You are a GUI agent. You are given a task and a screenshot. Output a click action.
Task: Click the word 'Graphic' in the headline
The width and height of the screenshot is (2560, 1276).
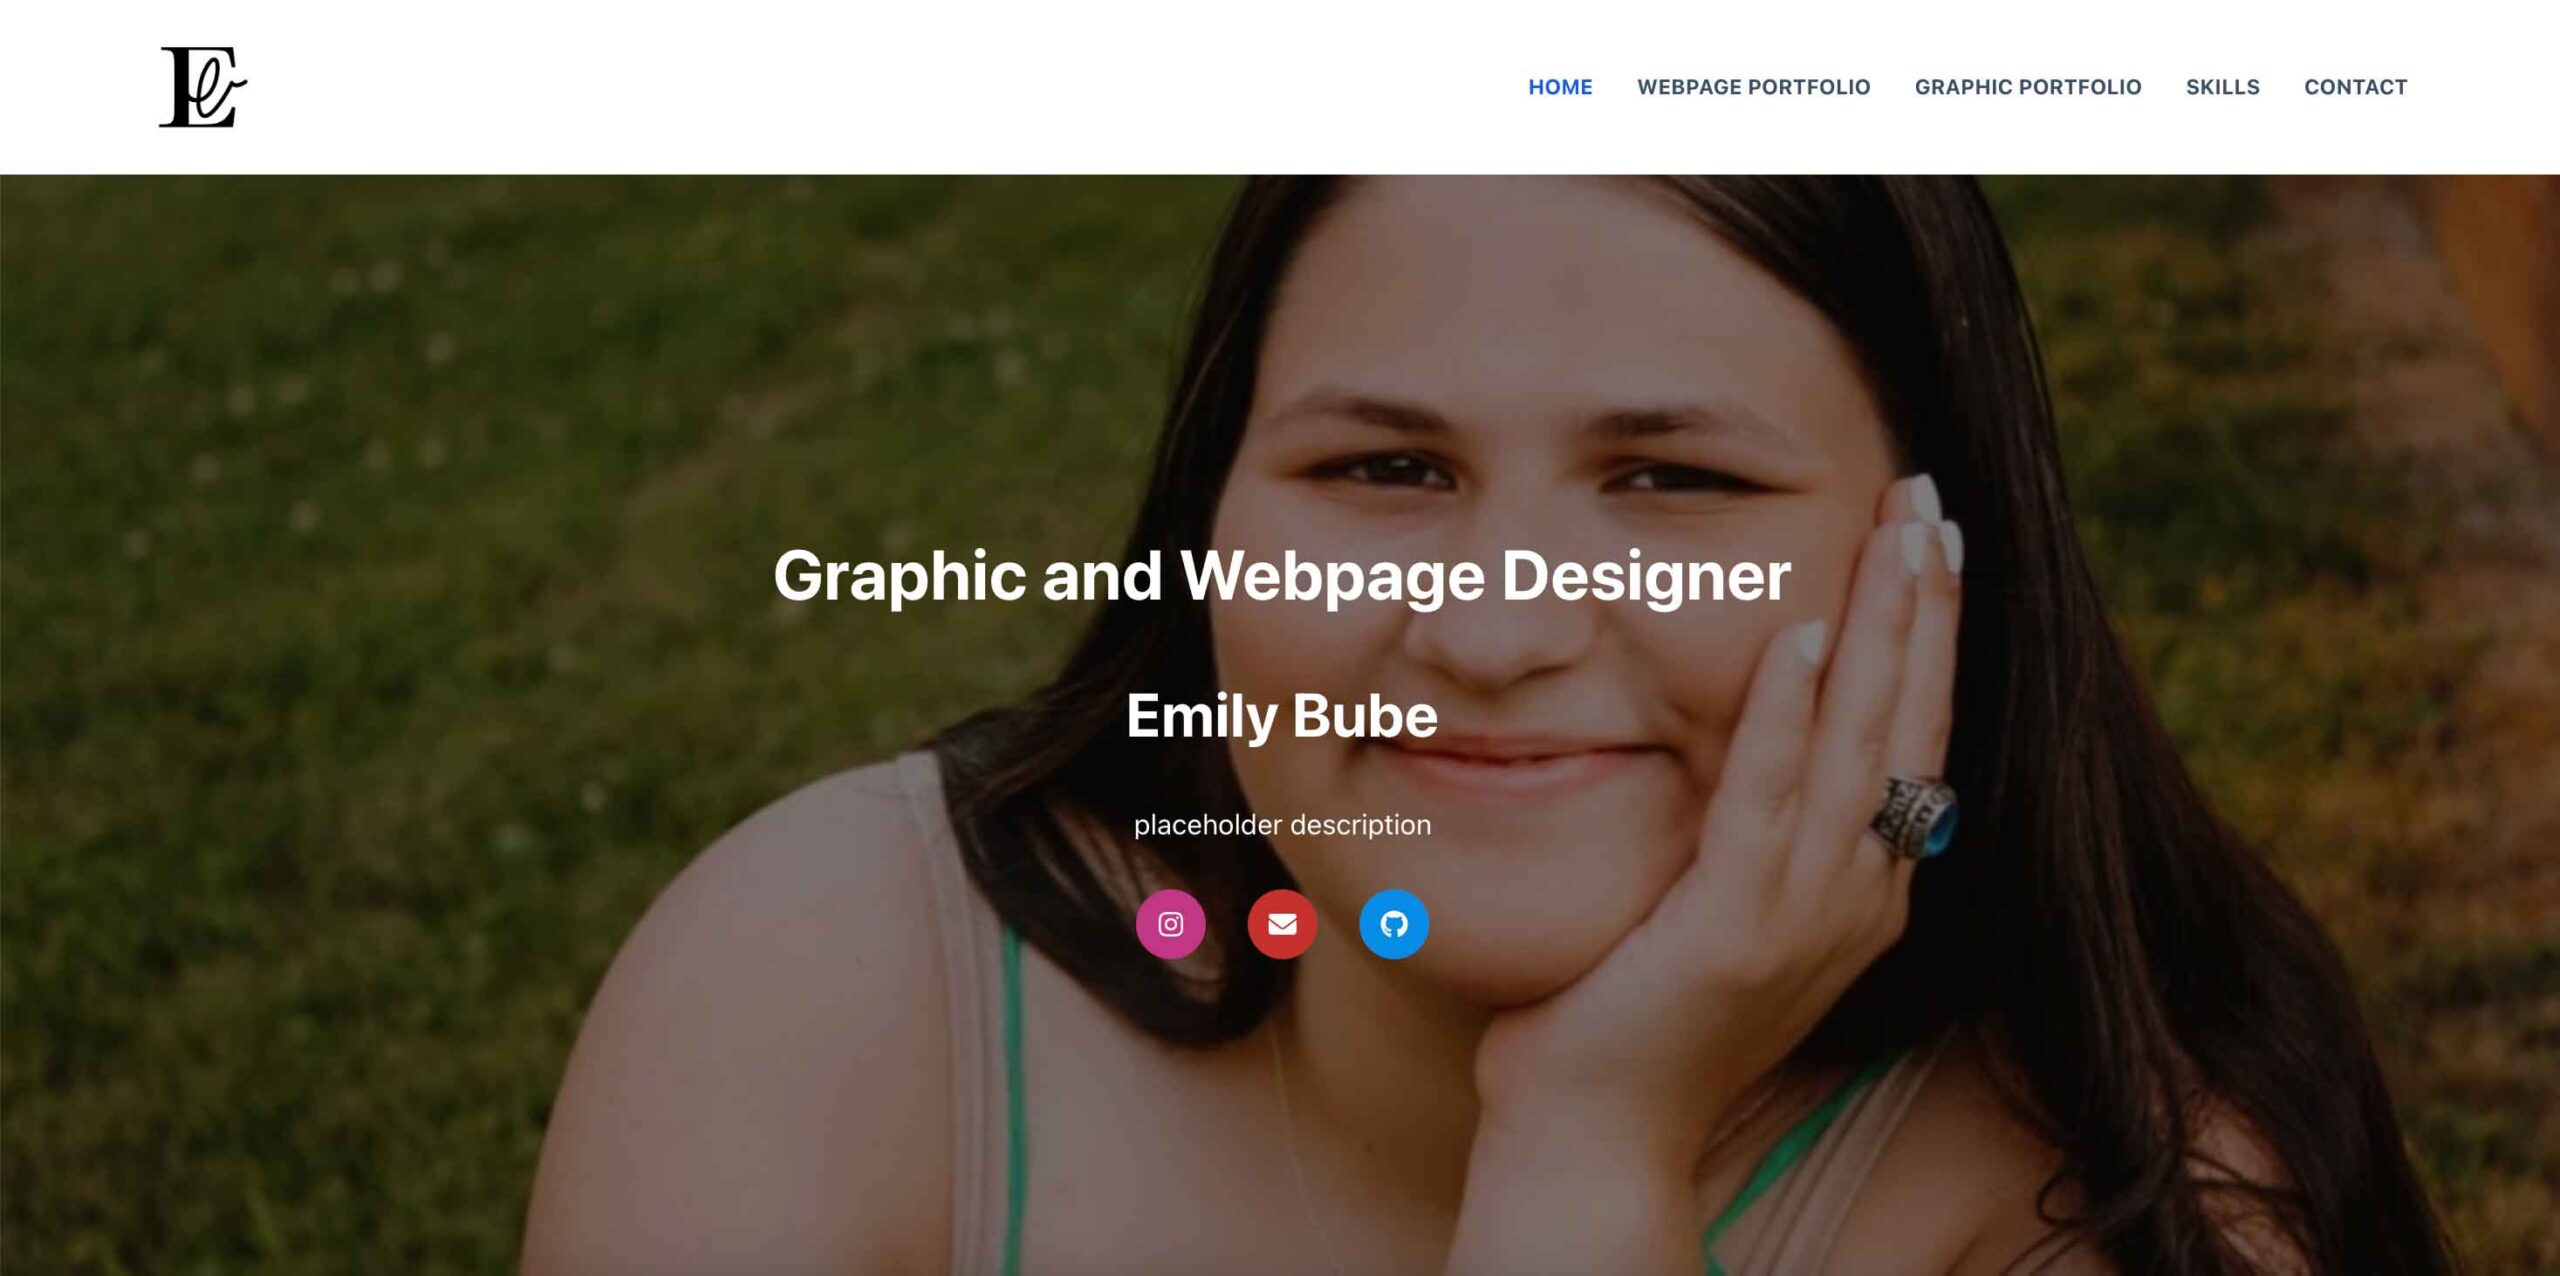[x=899, y=577]
